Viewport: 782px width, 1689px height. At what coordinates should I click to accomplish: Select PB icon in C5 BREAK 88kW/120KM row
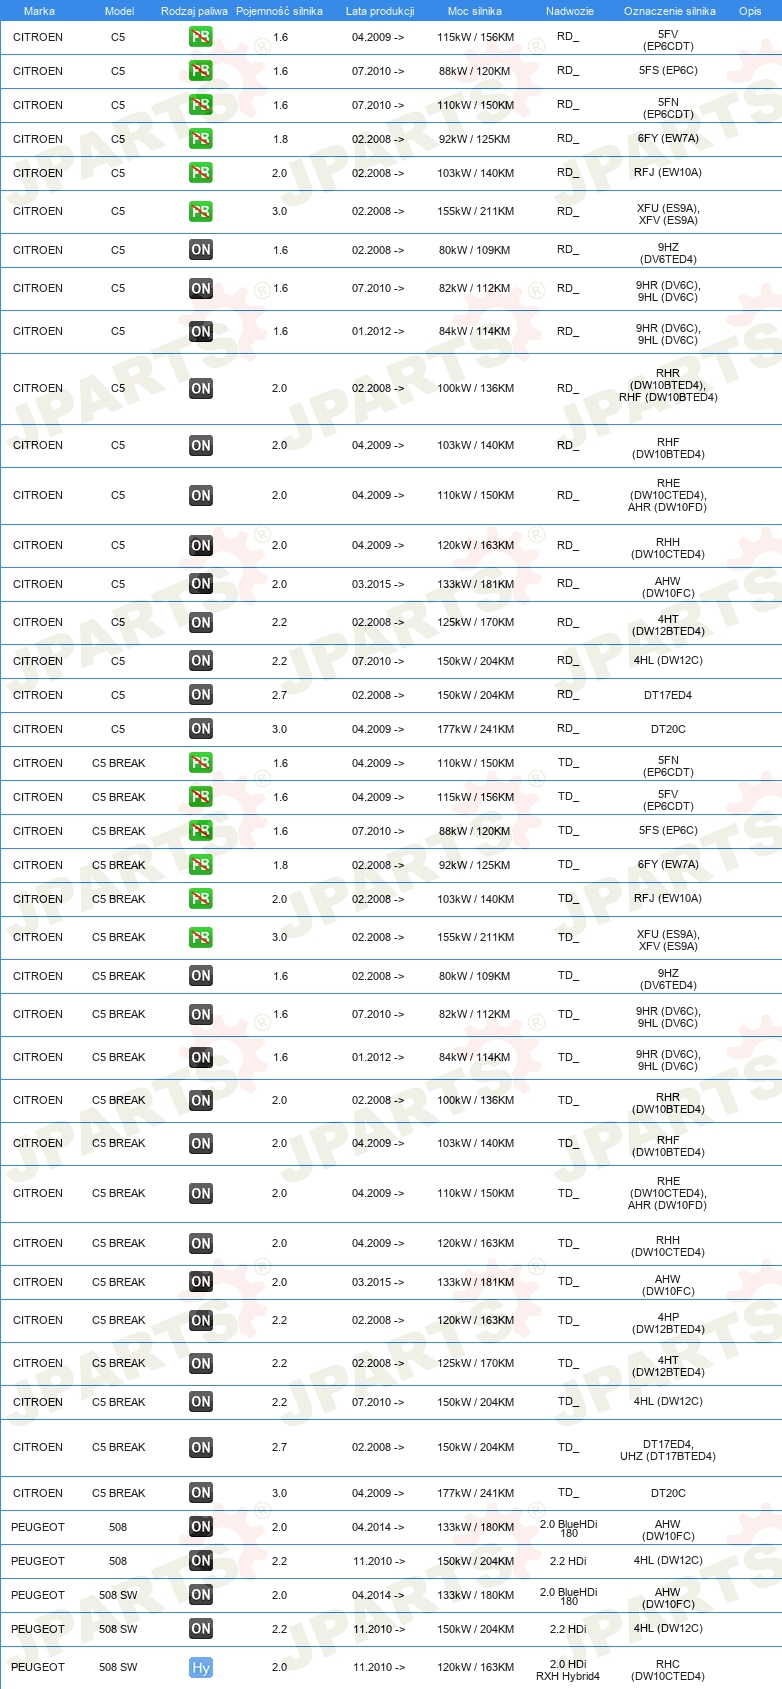201,831
